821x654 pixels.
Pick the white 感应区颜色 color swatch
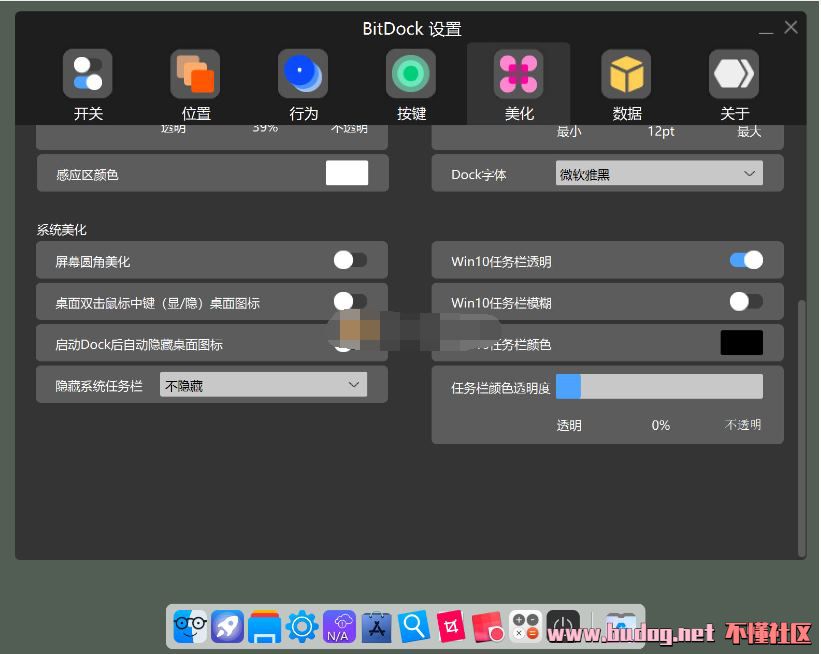click(x=347, y=173)
